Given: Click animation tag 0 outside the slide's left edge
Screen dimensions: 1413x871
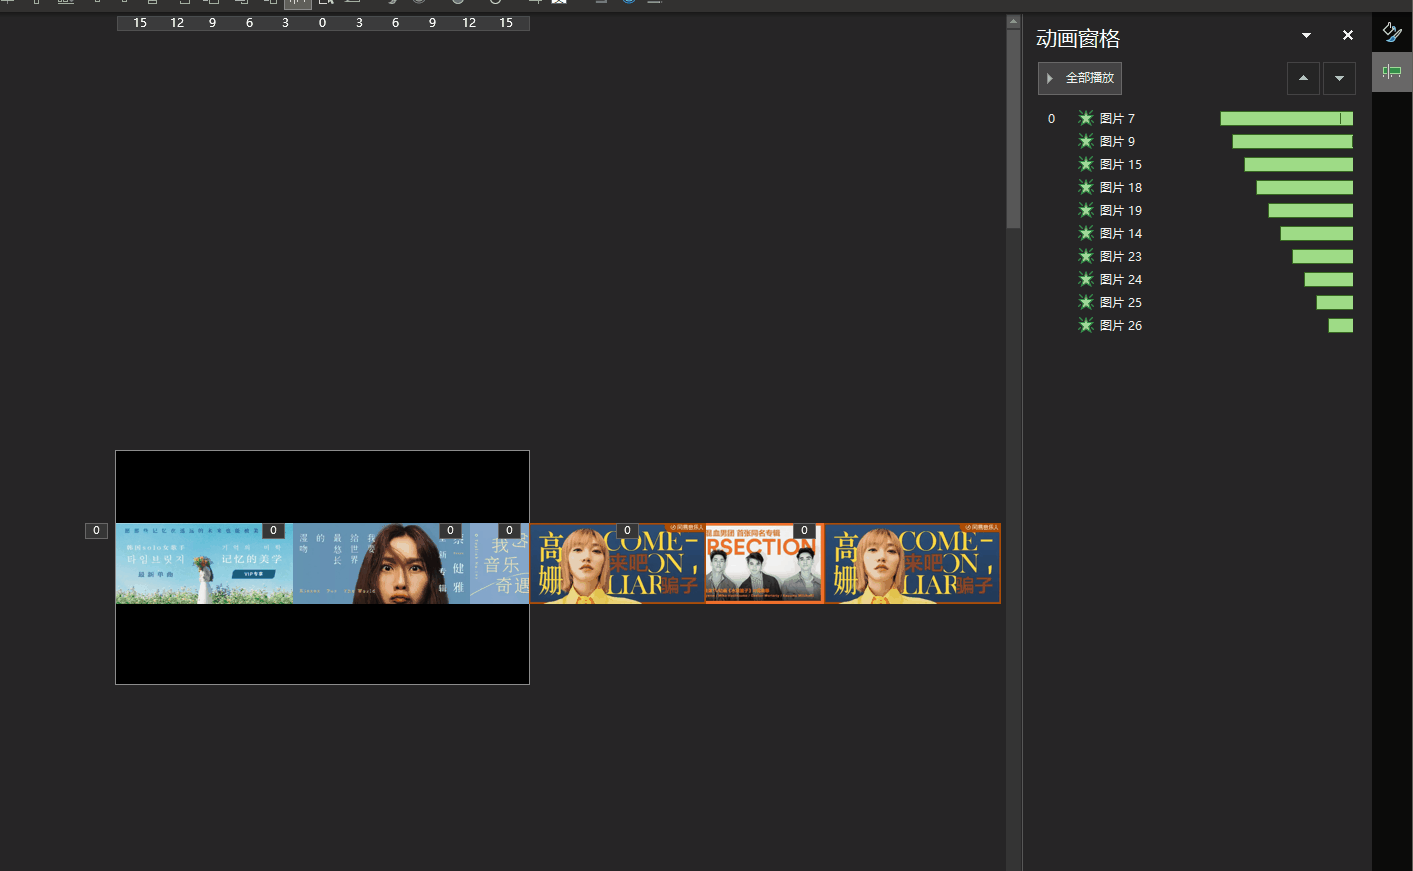Looking at the screenshot, I should pos(96,531).
